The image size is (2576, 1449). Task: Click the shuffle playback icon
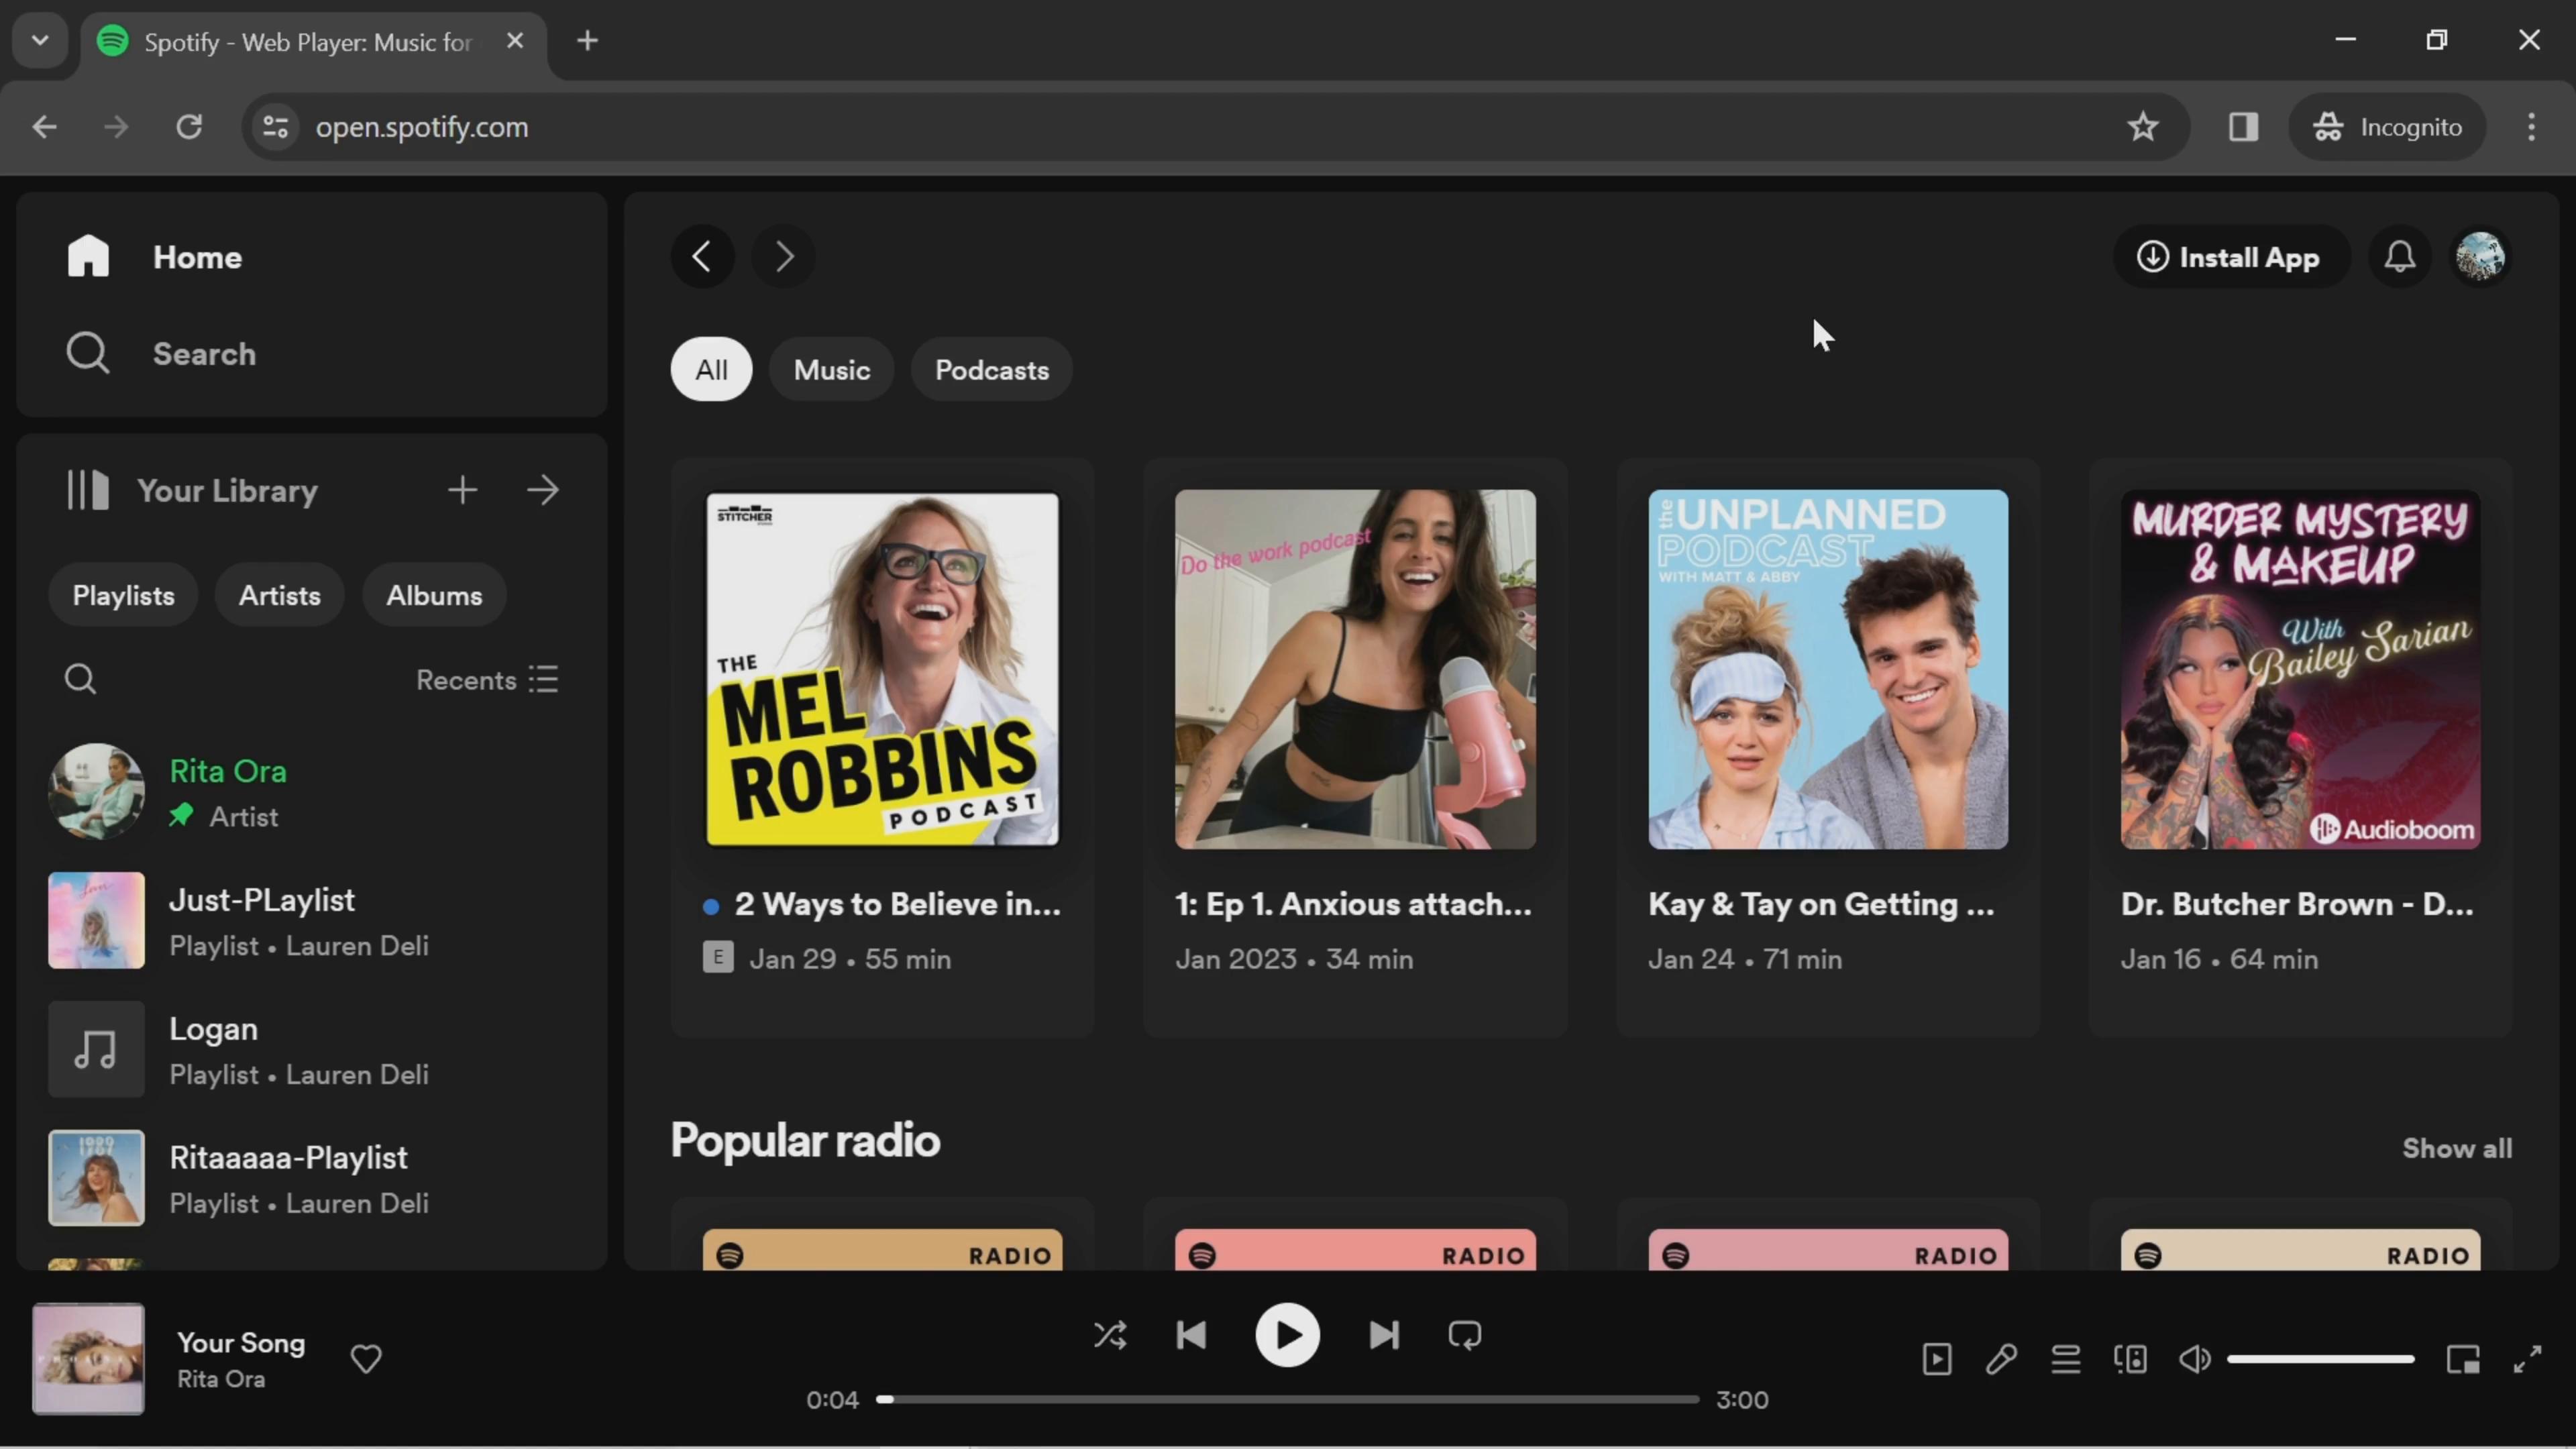(x=1110, y=1334)
